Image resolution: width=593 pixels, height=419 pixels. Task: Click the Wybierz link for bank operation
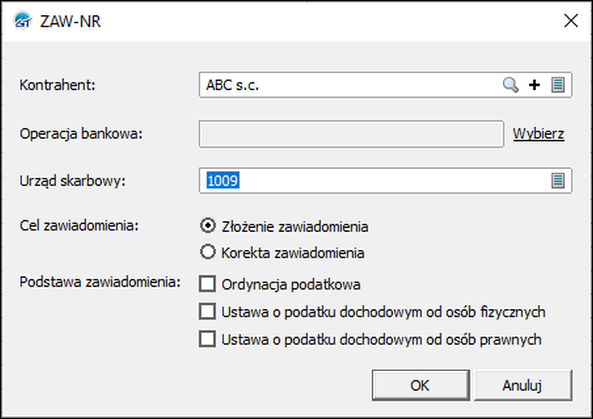pos(539,134)
